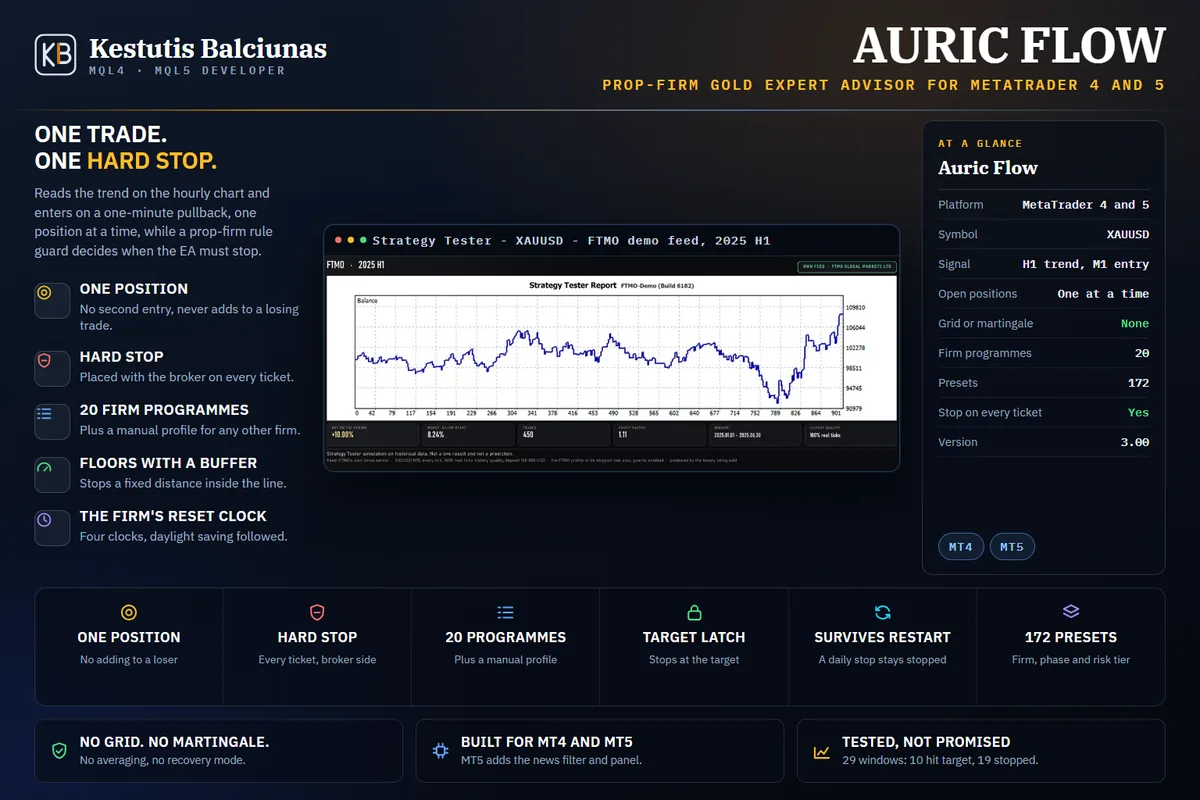Viewport: 1200px width, 800px height.
Task: Click the refresh icon above Survives Restart
Action: 882,612
